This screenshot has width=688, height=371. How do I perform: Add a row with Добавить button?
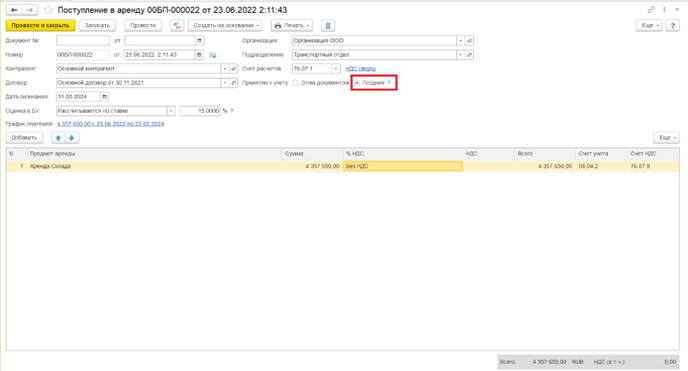(24, 138)
